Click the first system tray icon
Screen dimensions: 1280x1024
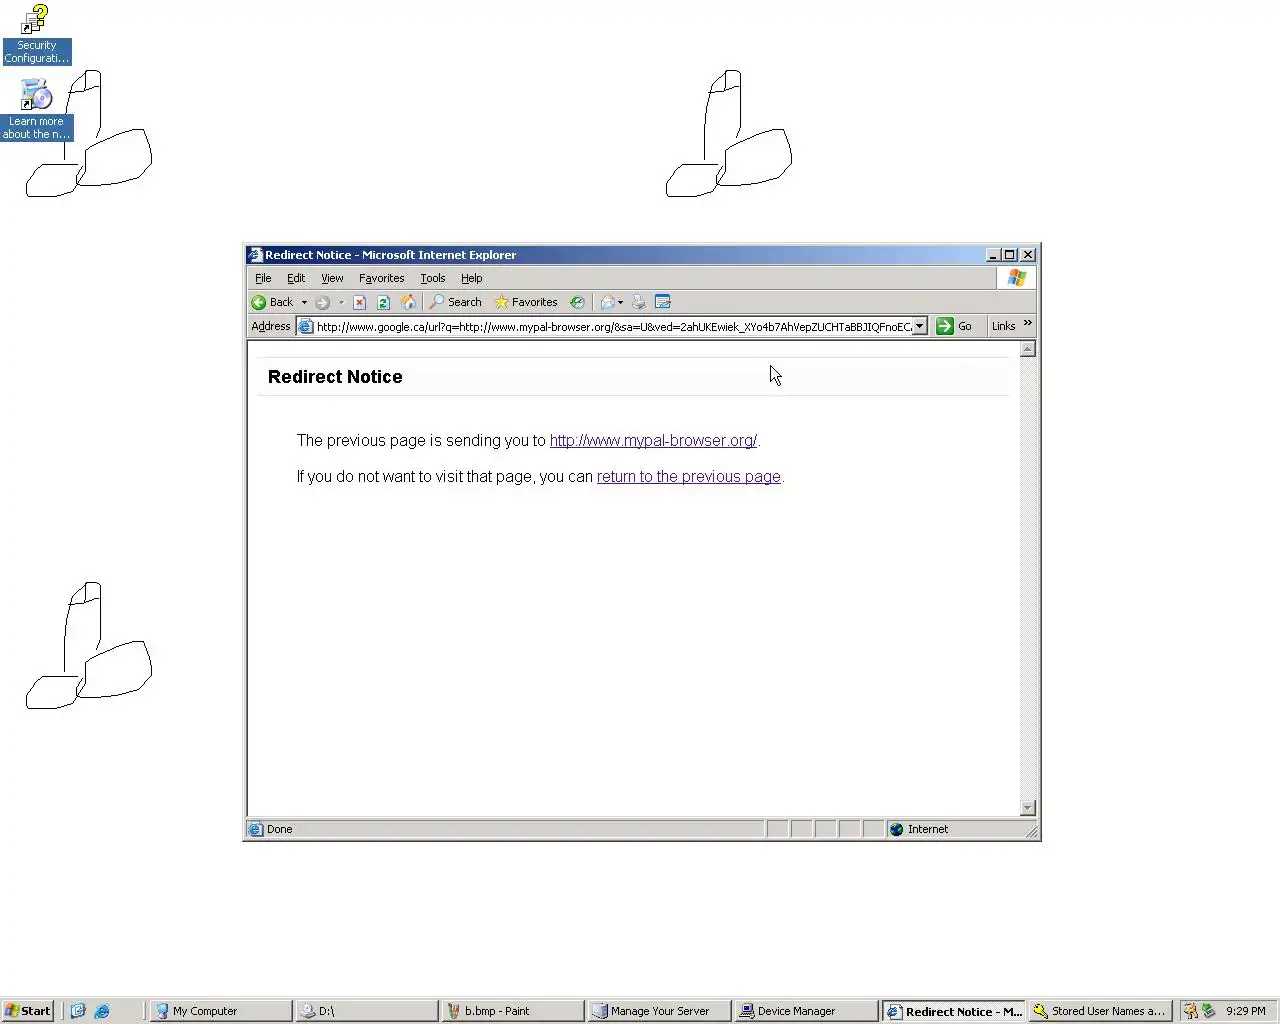1190,1011
